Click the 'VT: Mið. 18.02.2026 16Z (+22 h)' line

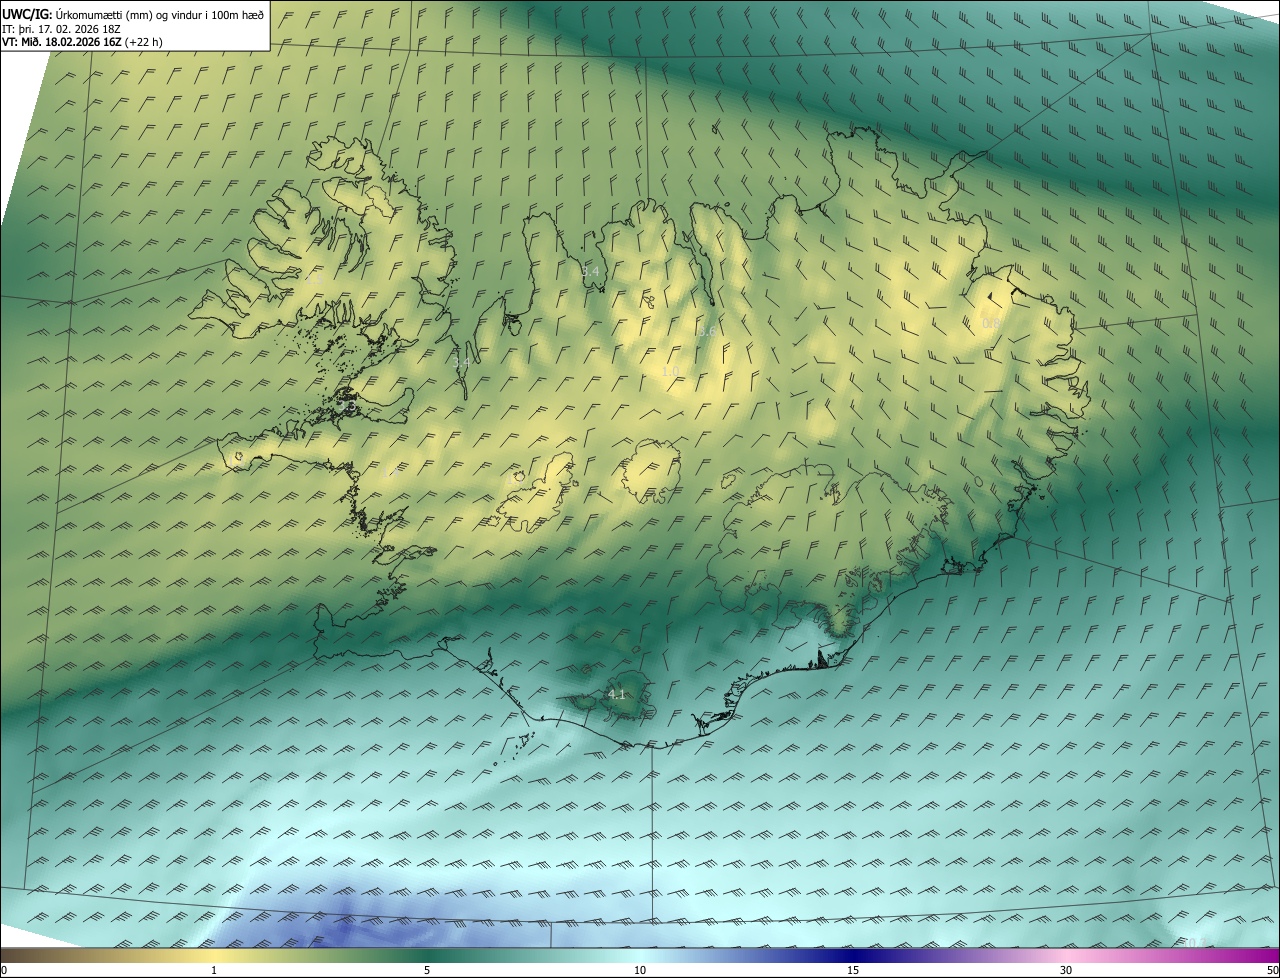click(x=82, y=42)
